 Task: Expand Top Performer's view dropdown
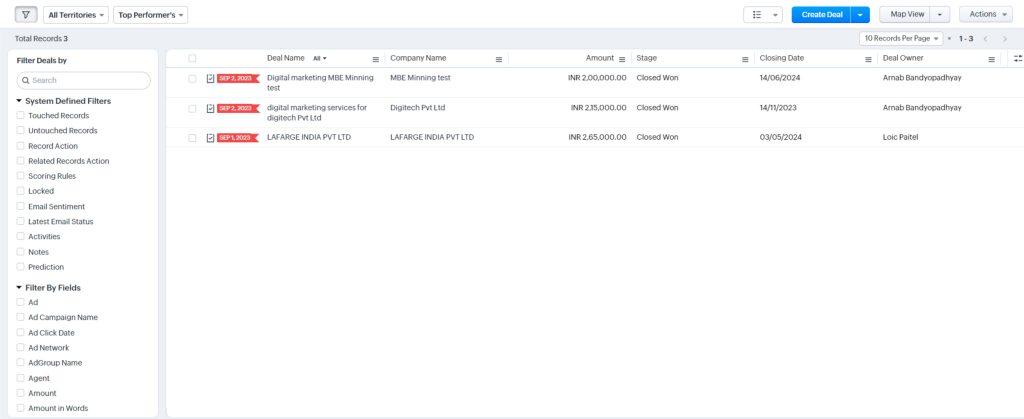[x=150, y=15]
